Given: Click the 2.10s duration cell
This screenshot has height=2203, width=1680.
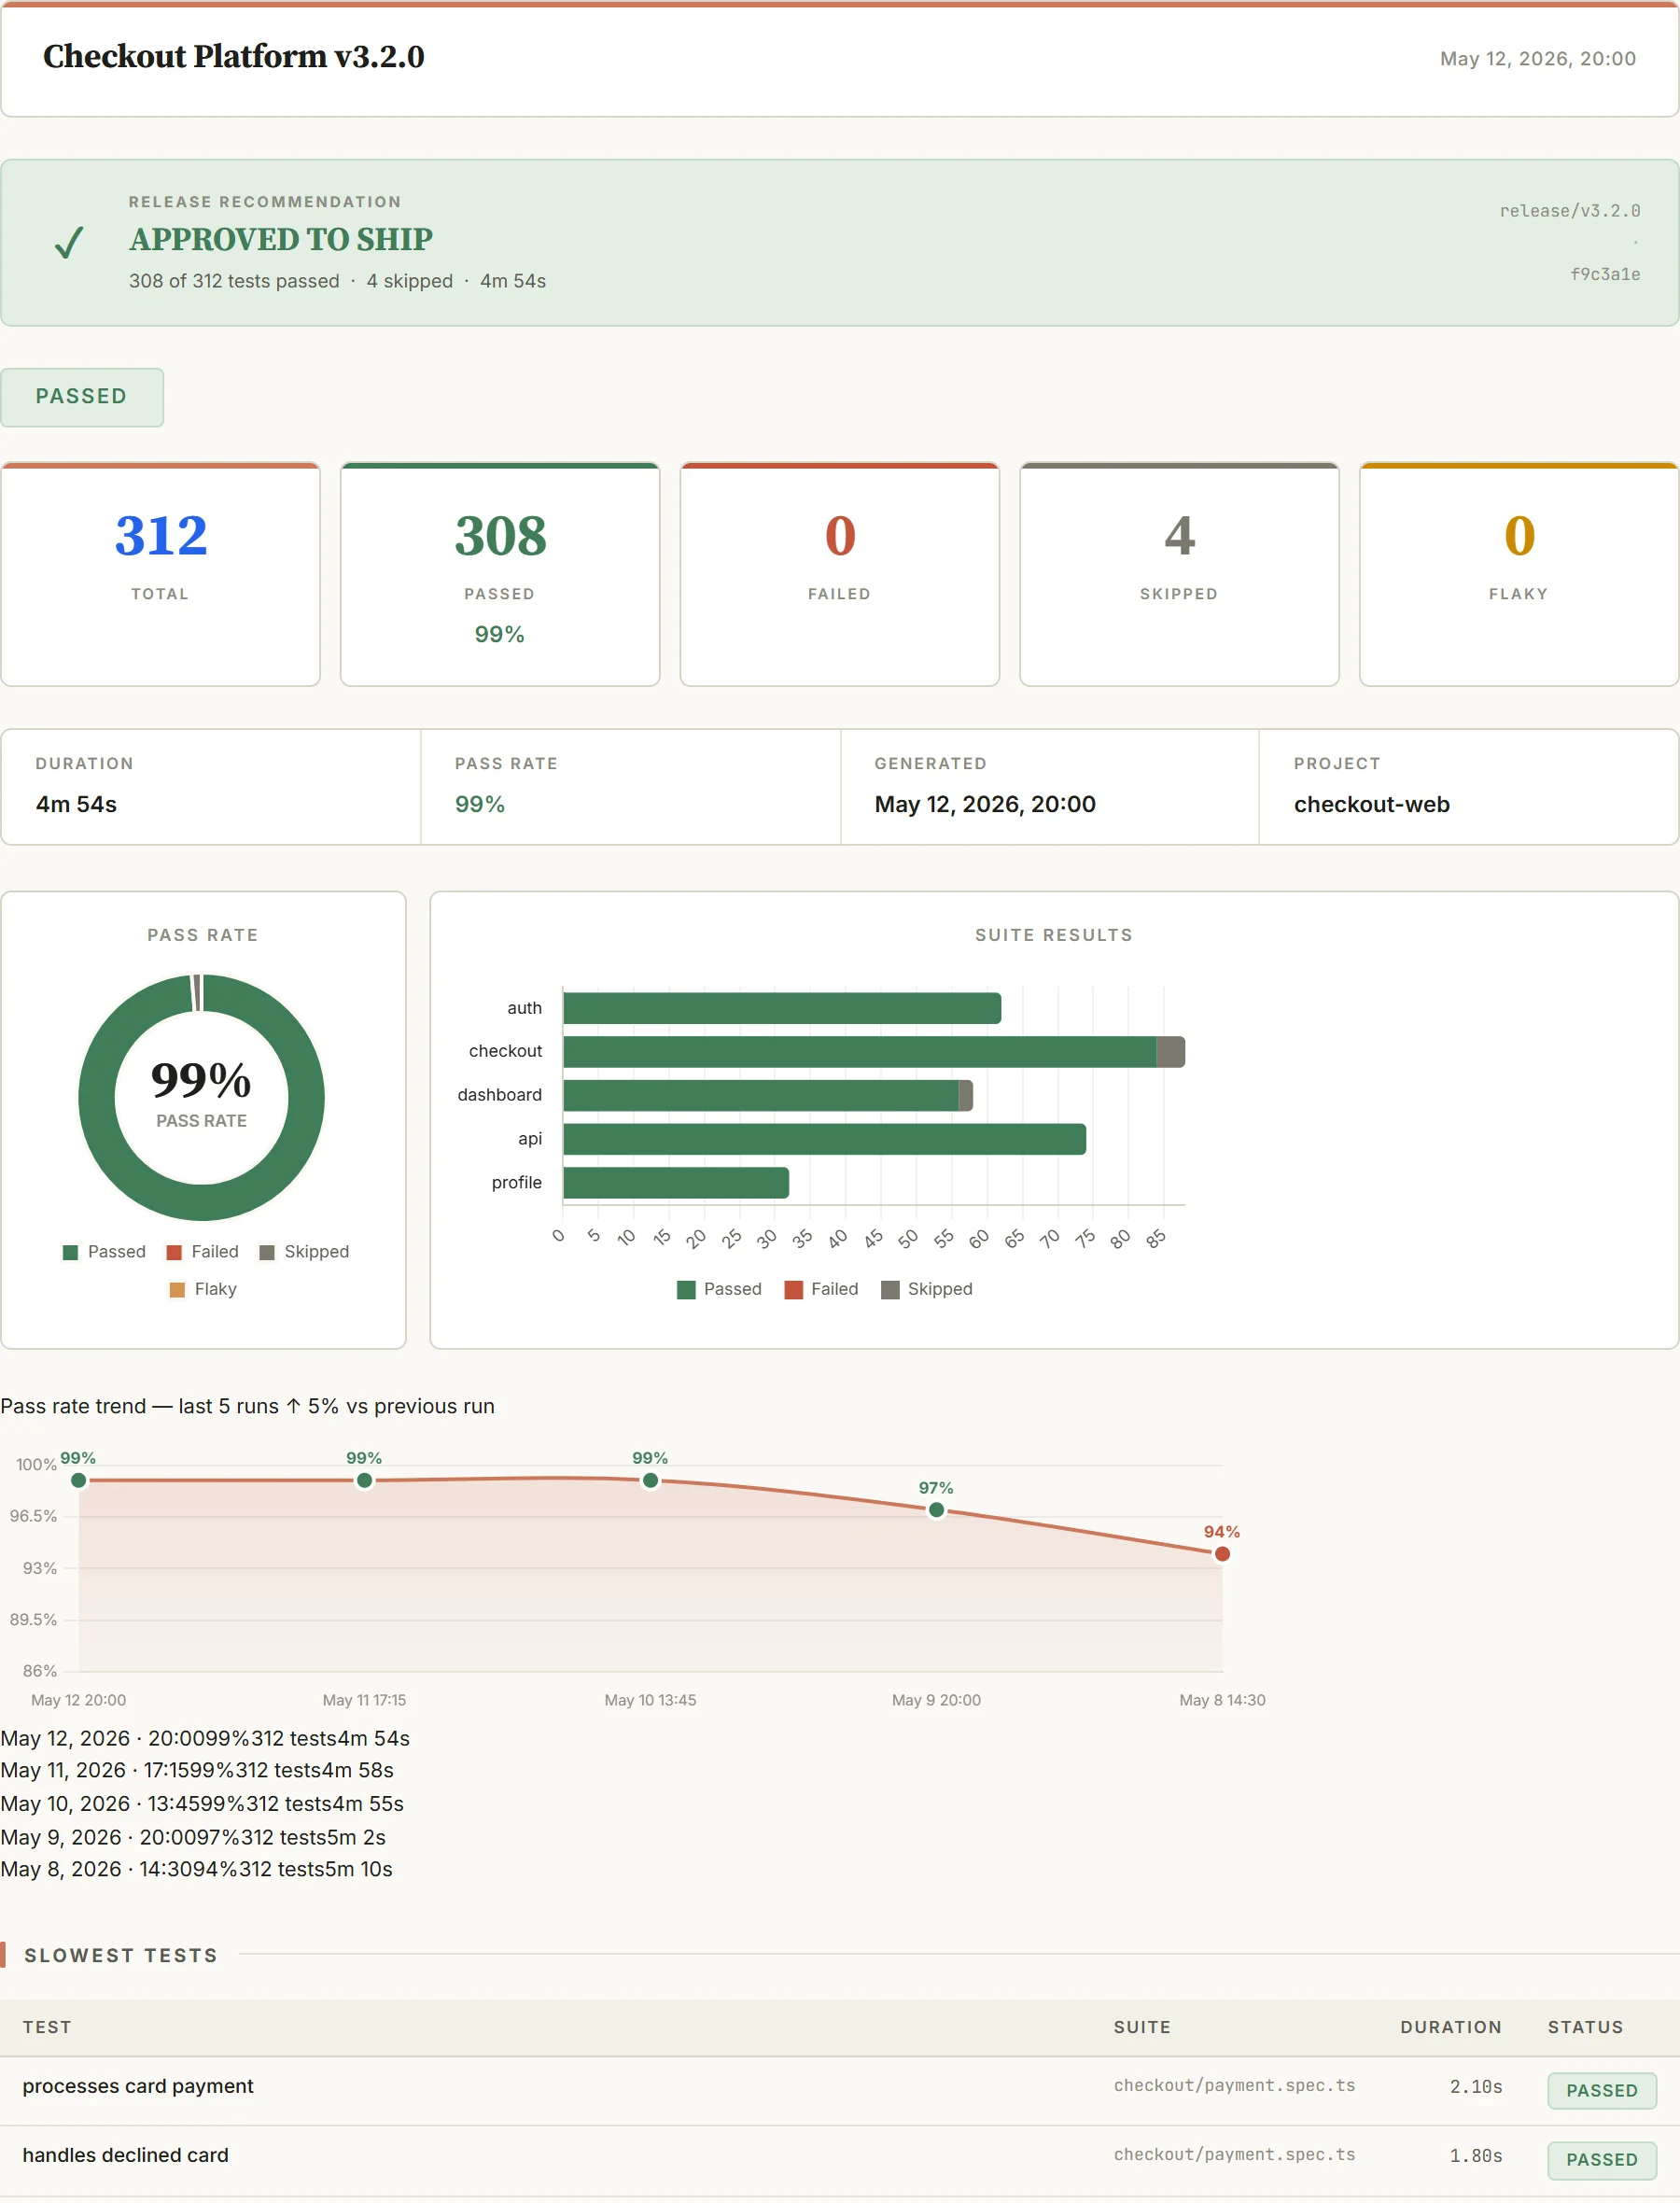Looking at the screenshot, I should (1476, 2087).
